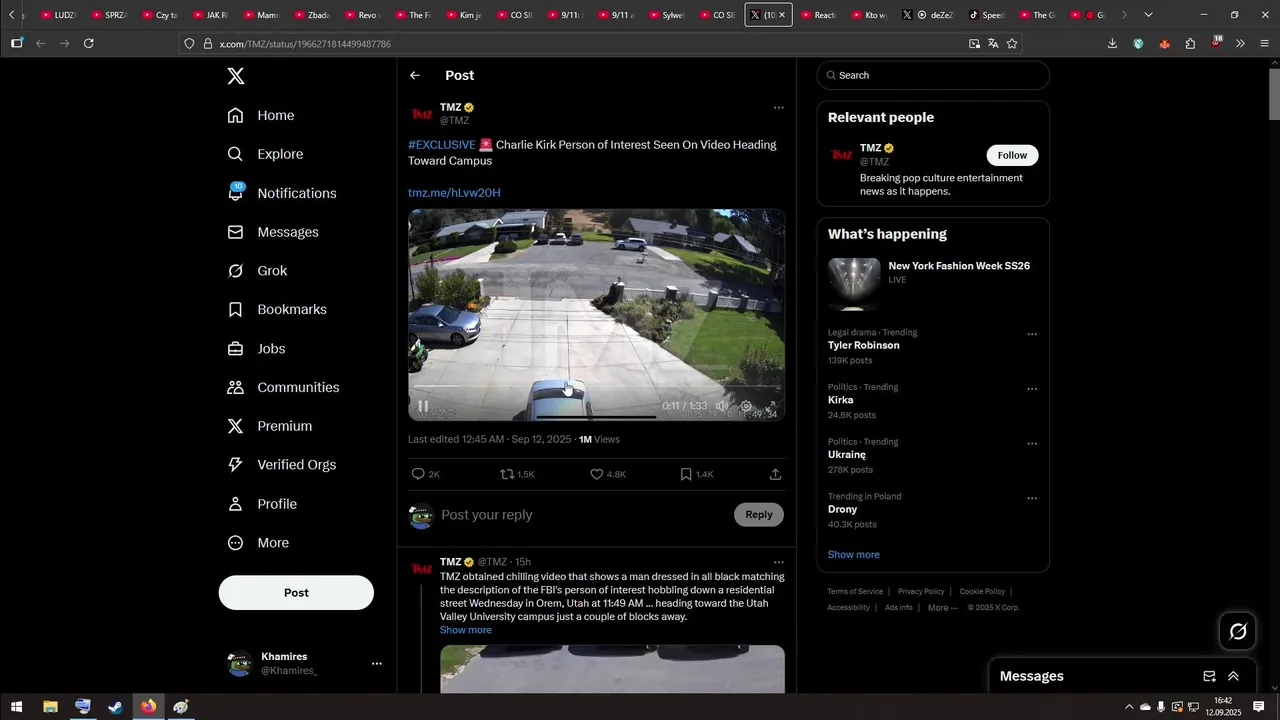Click the gray Reply button
Screen dimensions: 1280x720
(x=759, y=515)
